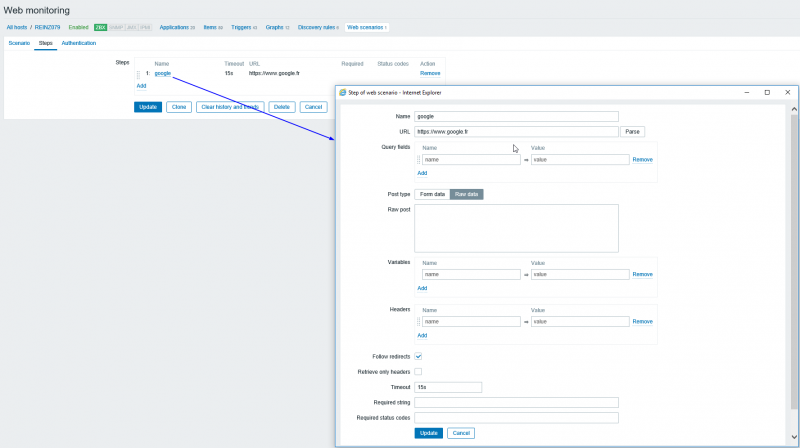
Task: Click the Raw post text area
Action: pyautogui.click(x=516, y=229)
